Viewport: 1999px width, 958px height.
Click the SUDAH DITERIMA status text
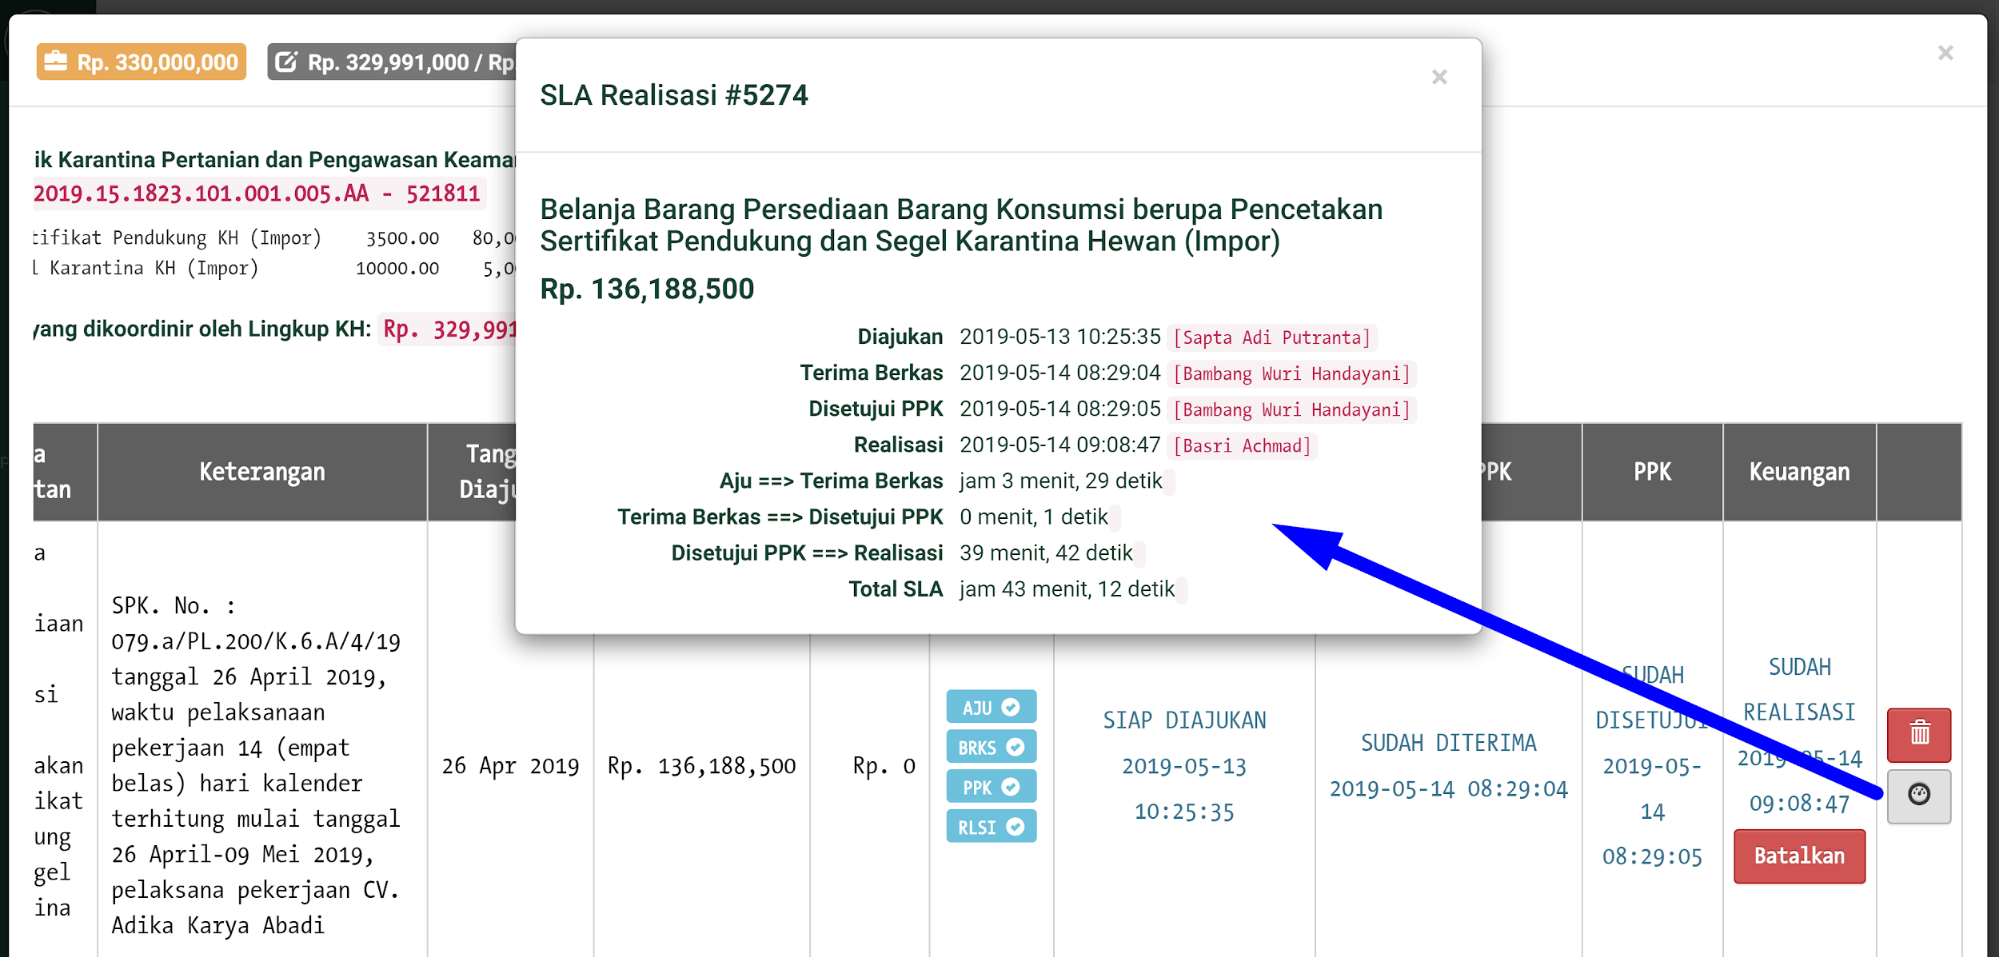(x=1448, y=743)
